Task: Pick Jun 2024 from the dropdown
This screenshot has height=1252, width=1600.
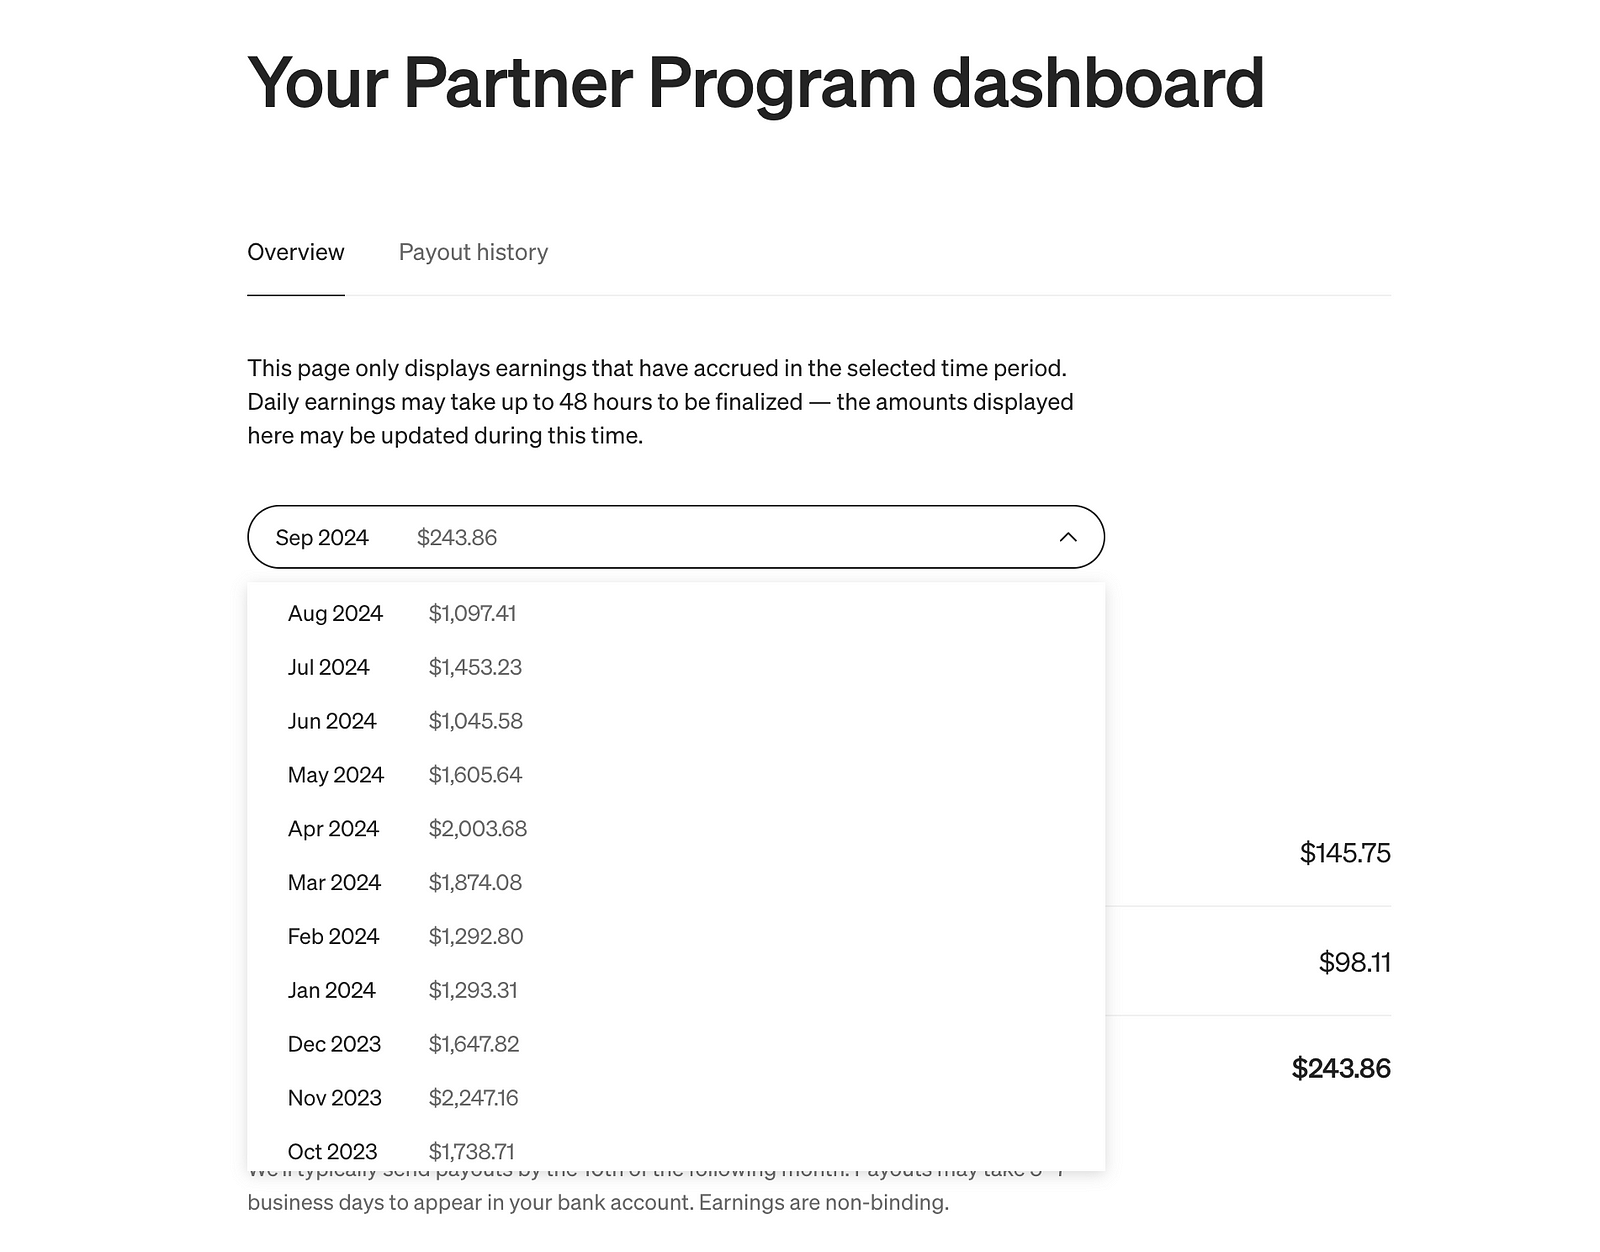Action: (x=400, y=721)
